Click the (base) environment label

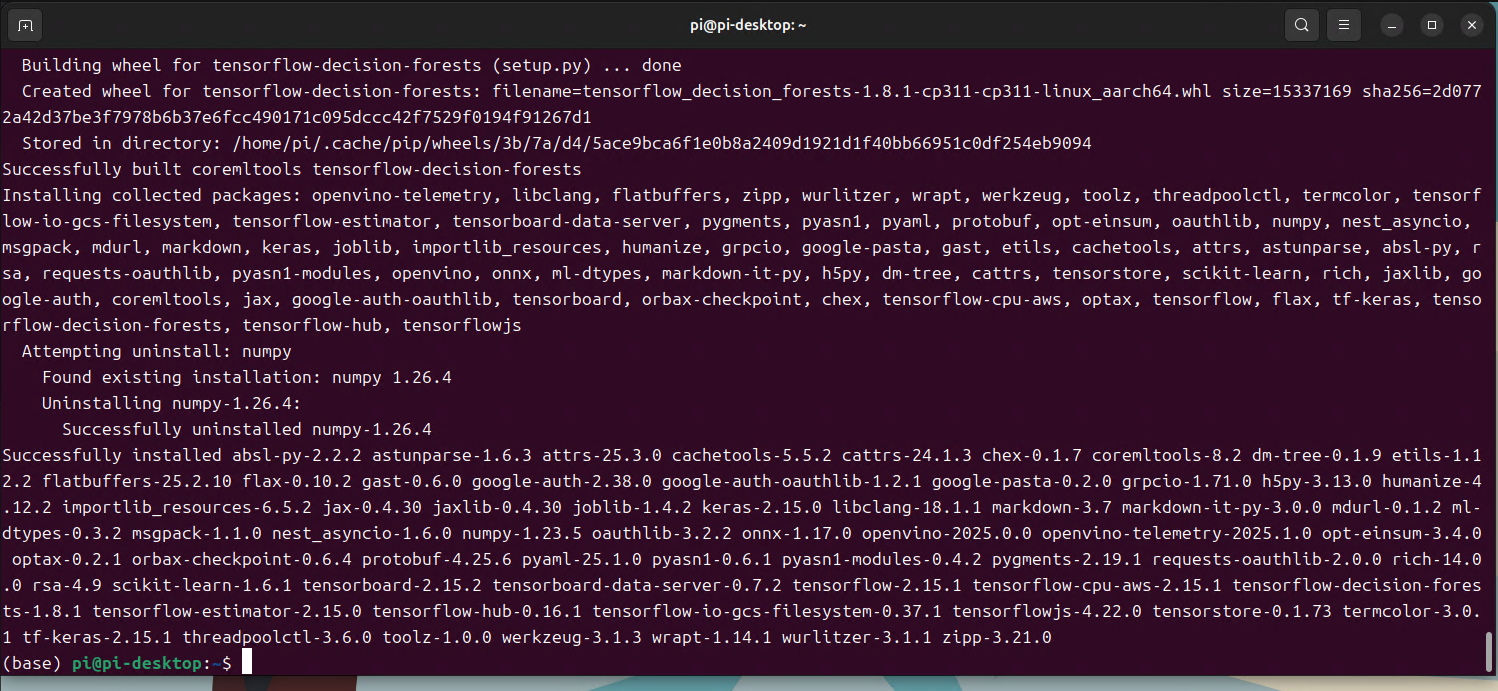(x=32, y=663)
